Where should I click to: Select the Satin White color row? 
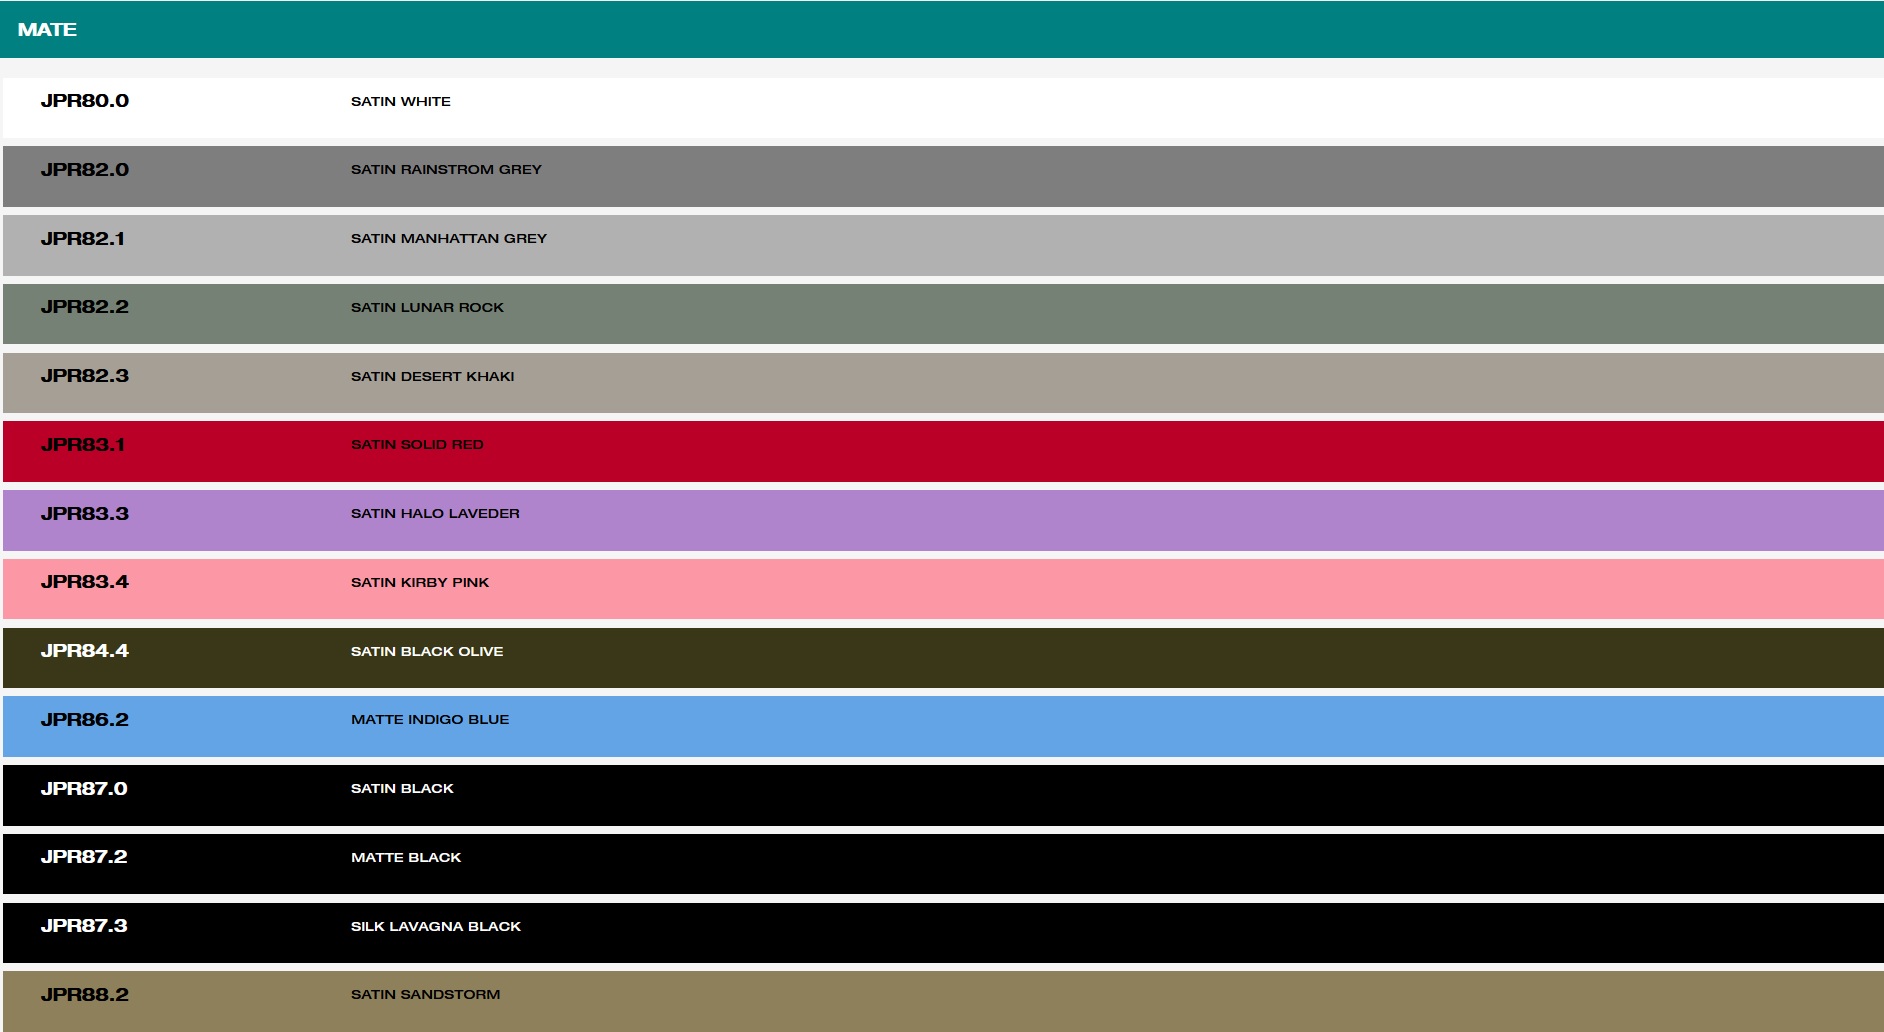(942, 108)
